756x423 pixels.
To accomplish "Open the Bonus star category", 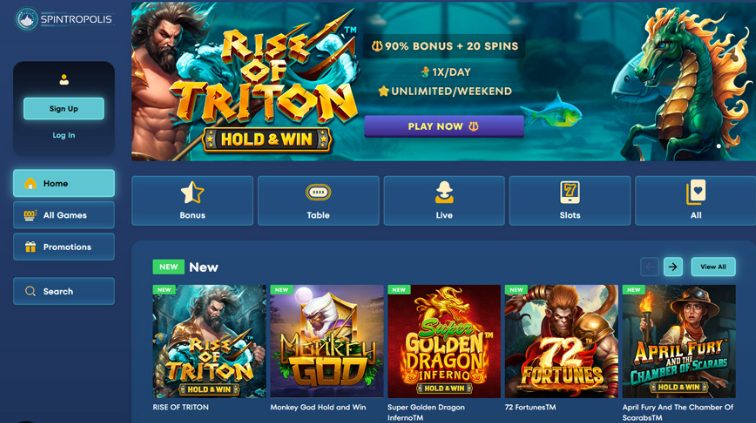I will pos(192,201).
